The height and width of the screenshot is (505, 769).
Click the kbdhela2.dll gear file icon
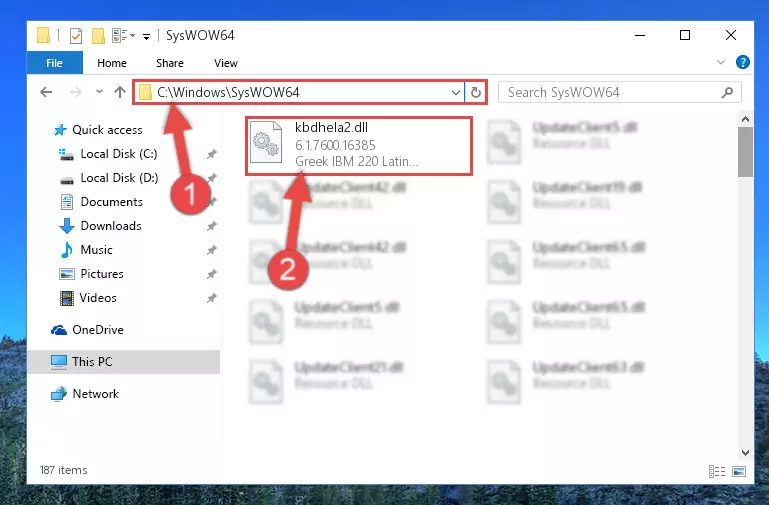(266, 142)
